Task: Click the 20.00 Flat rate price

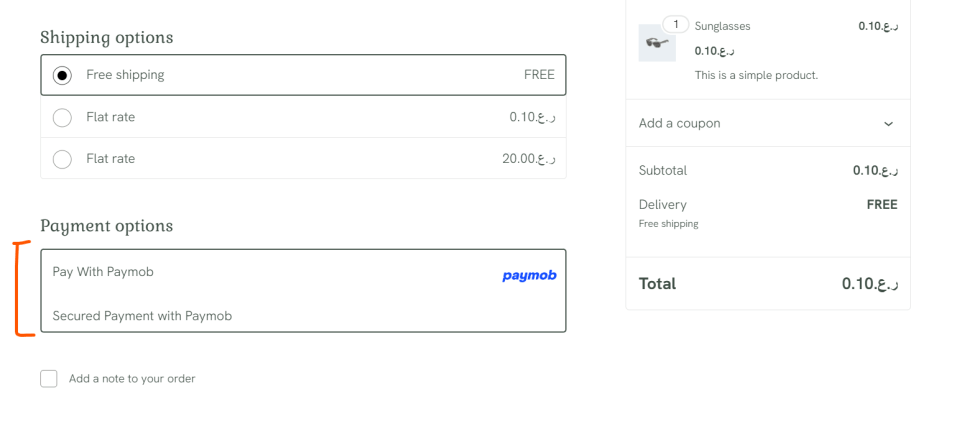Action: pyautogui.click(x=528, y=159)
